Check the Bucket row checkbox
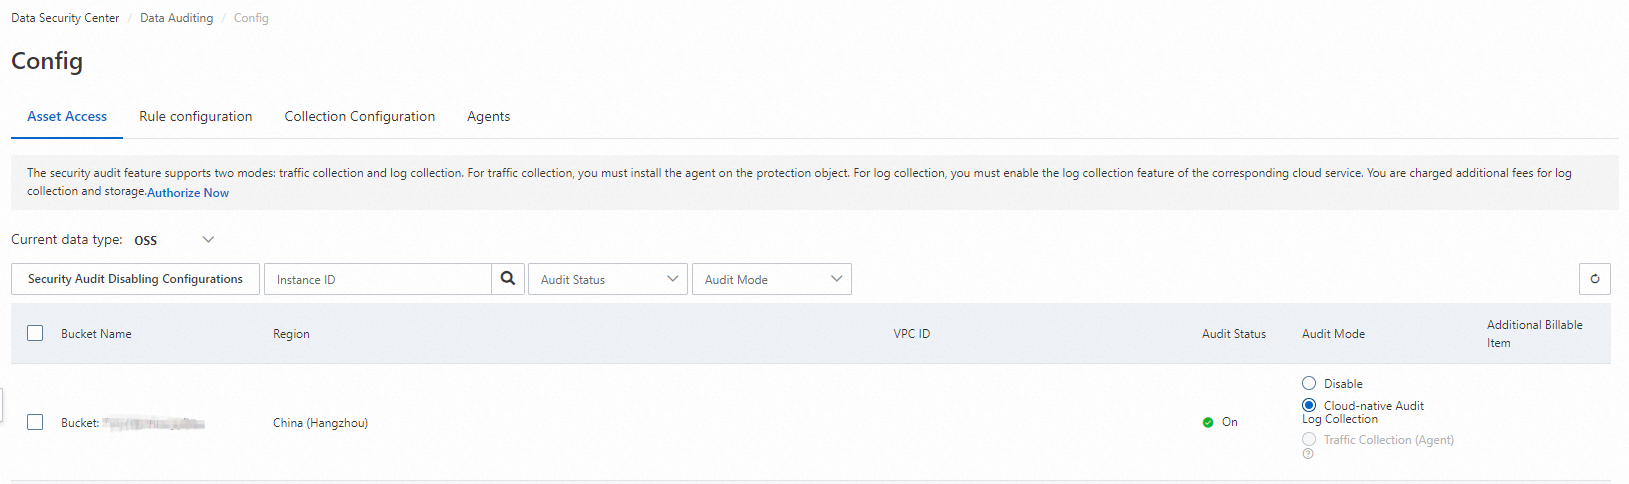This screenshot has width=1629, height=484. pyautogui.click(x=35, y=422)
